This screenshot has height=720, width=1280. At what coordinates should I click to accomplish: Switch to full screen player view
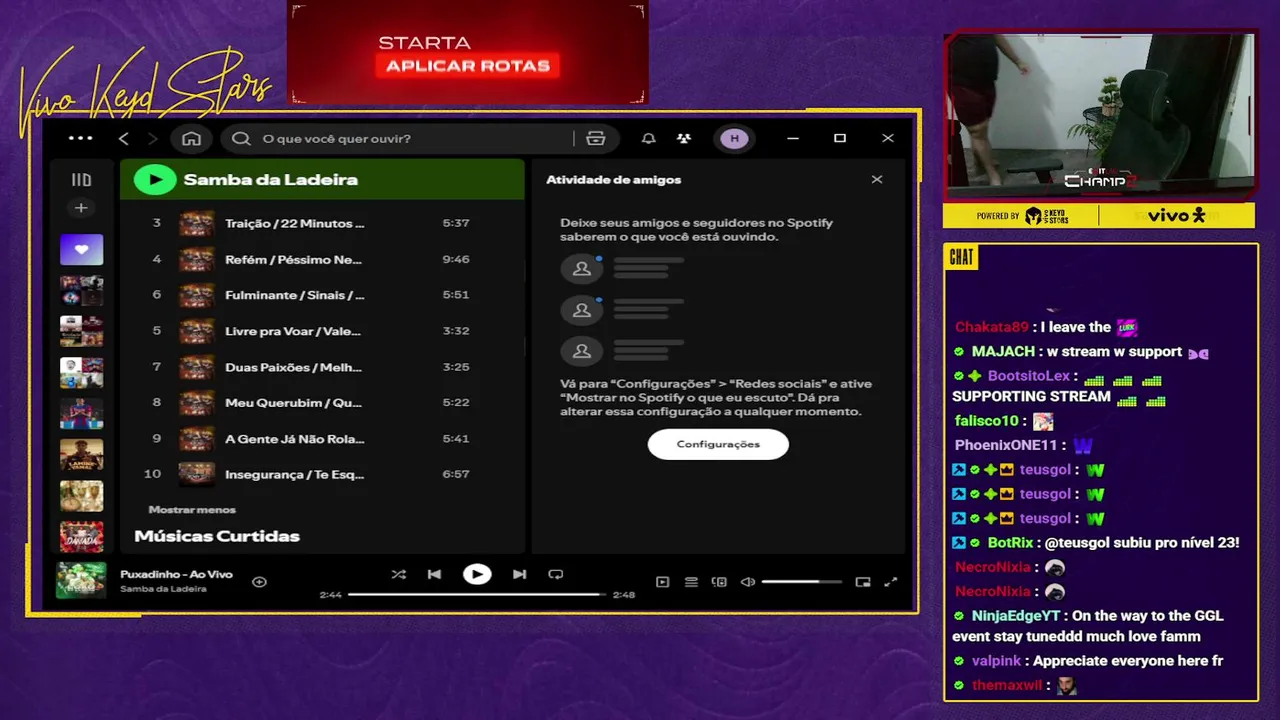[x=891, y=582]
